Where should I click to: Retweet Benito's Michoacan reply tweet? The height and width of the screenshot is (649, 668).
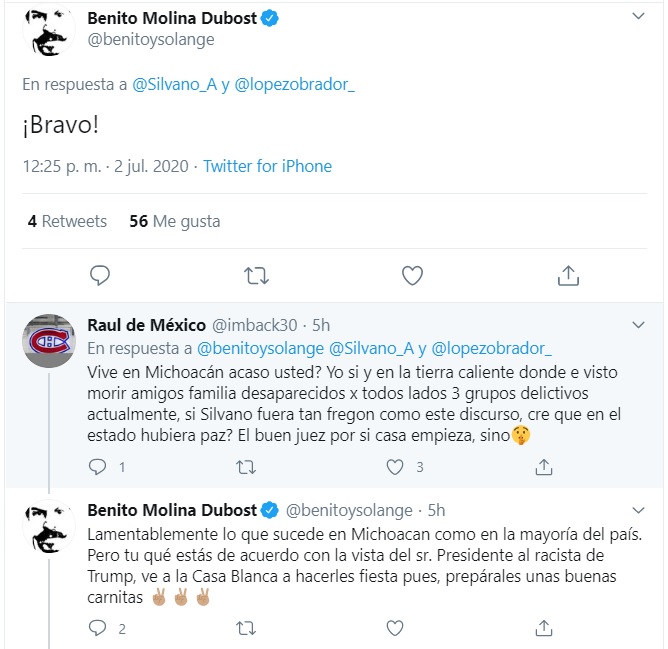click(x=245, y=629)
